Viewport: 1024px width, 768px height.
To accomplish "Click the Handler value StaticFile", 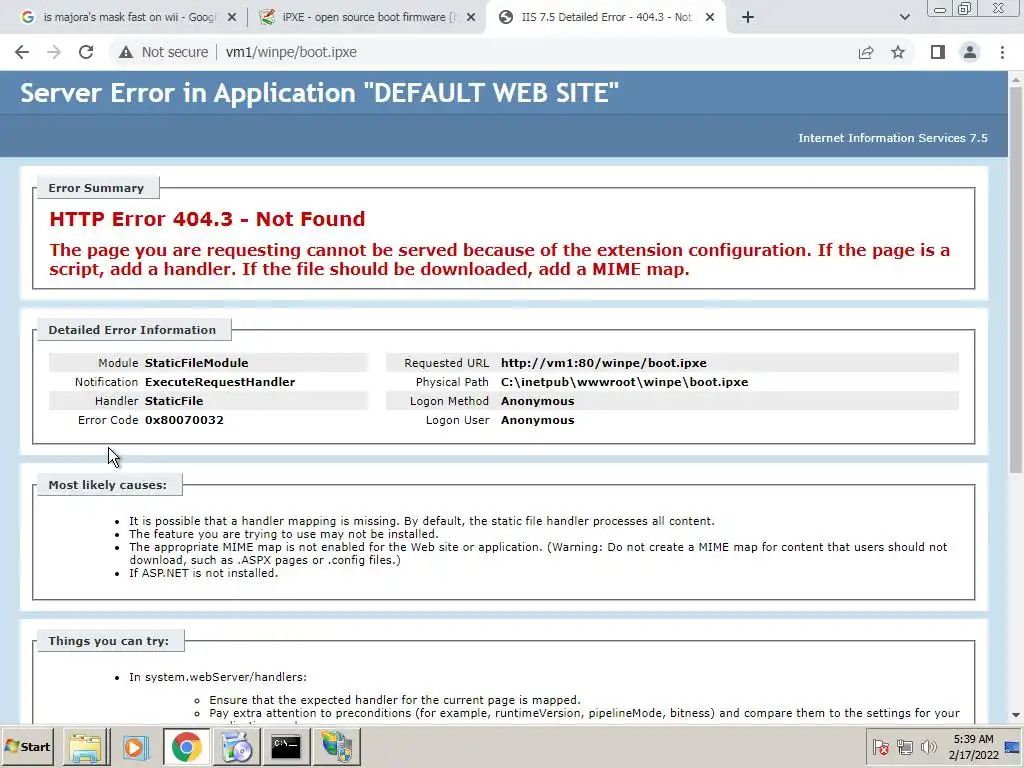I will 174,401.
